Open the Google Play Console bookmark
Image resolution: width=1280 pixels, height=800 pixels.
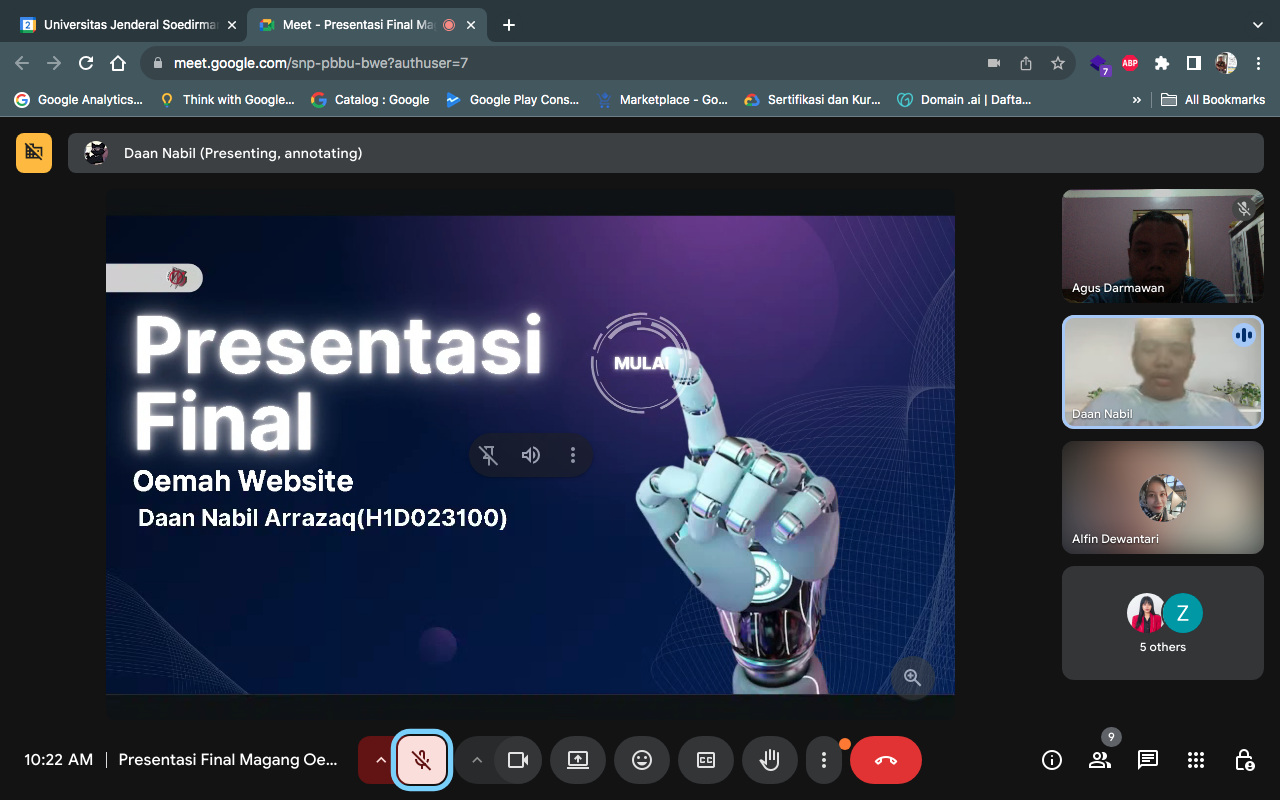click(x=513, y=100)
